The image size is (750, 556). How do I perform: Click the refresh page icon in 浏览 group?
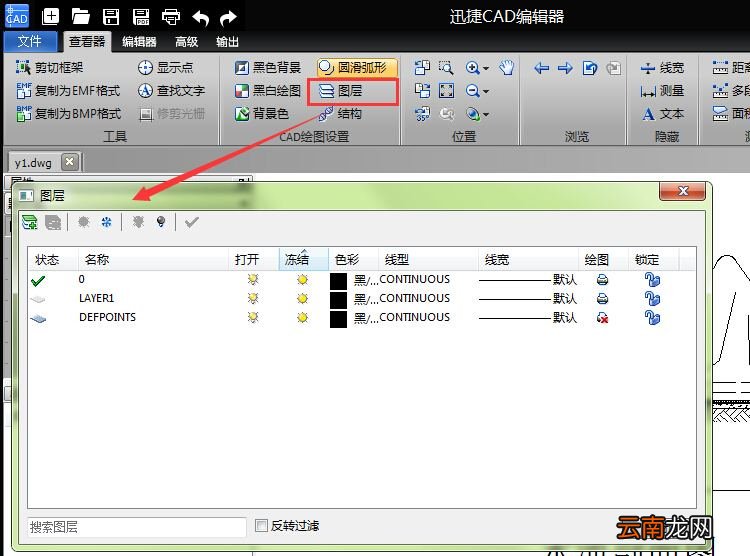pyautogui.click(x=590, y=68)
